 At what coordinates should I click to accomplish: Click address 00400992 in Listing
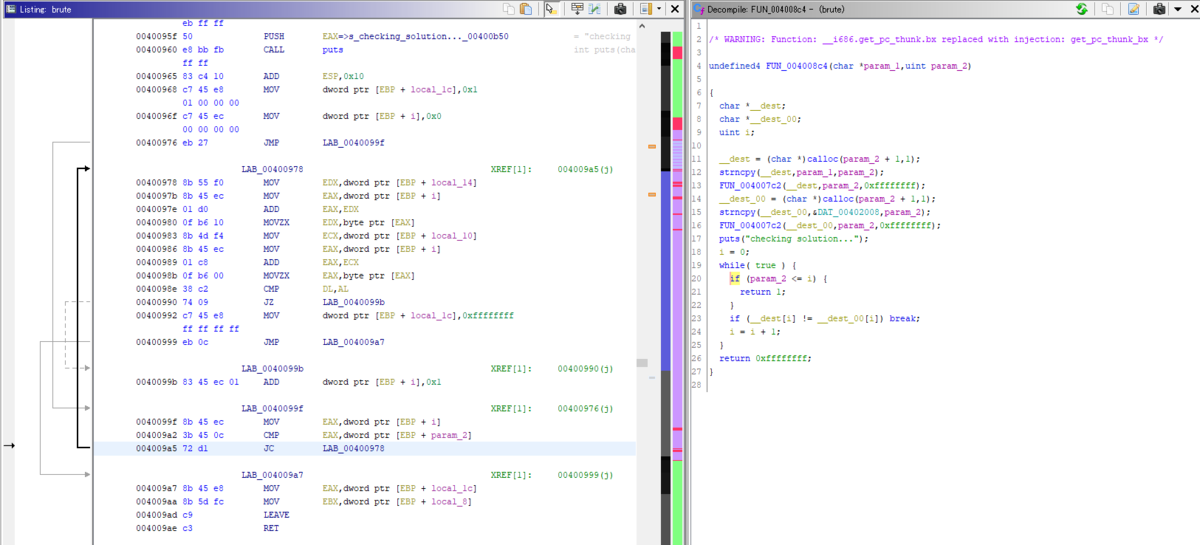point(158,315)
